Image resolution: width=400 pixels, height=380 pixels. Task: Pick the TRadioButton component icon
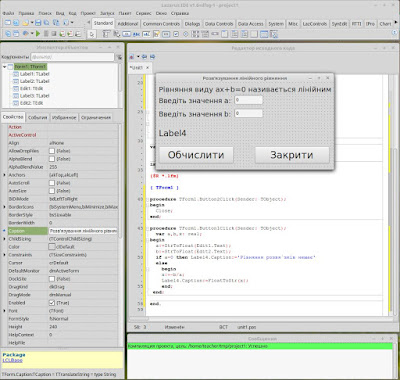pyautogui.click(x=186, y=34)
